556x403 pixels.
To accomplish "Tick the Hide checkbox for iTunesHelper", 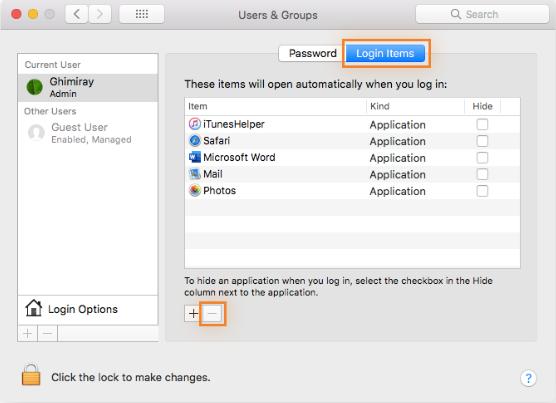I will 482,124.
